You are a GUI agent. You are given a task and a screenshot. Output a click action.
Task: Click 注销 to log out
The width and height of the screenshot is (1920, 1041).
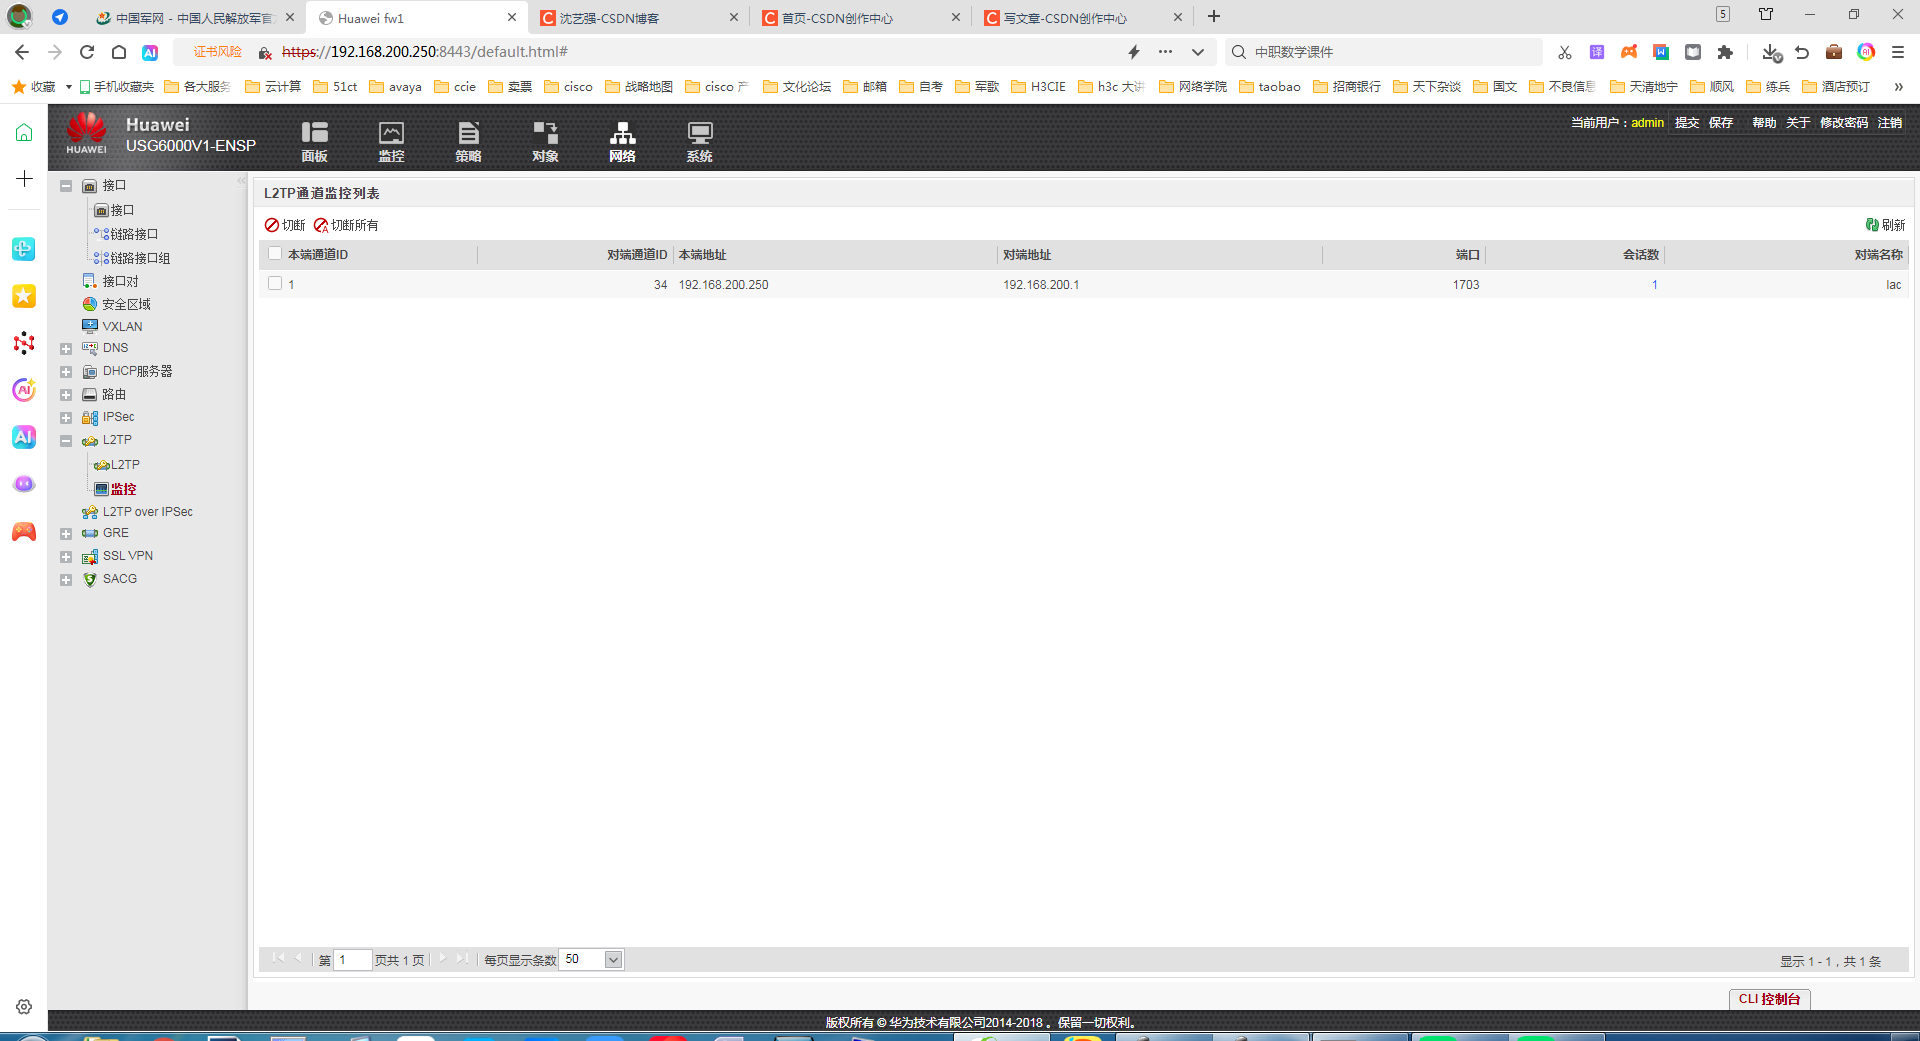click(x=1890, y=123)
